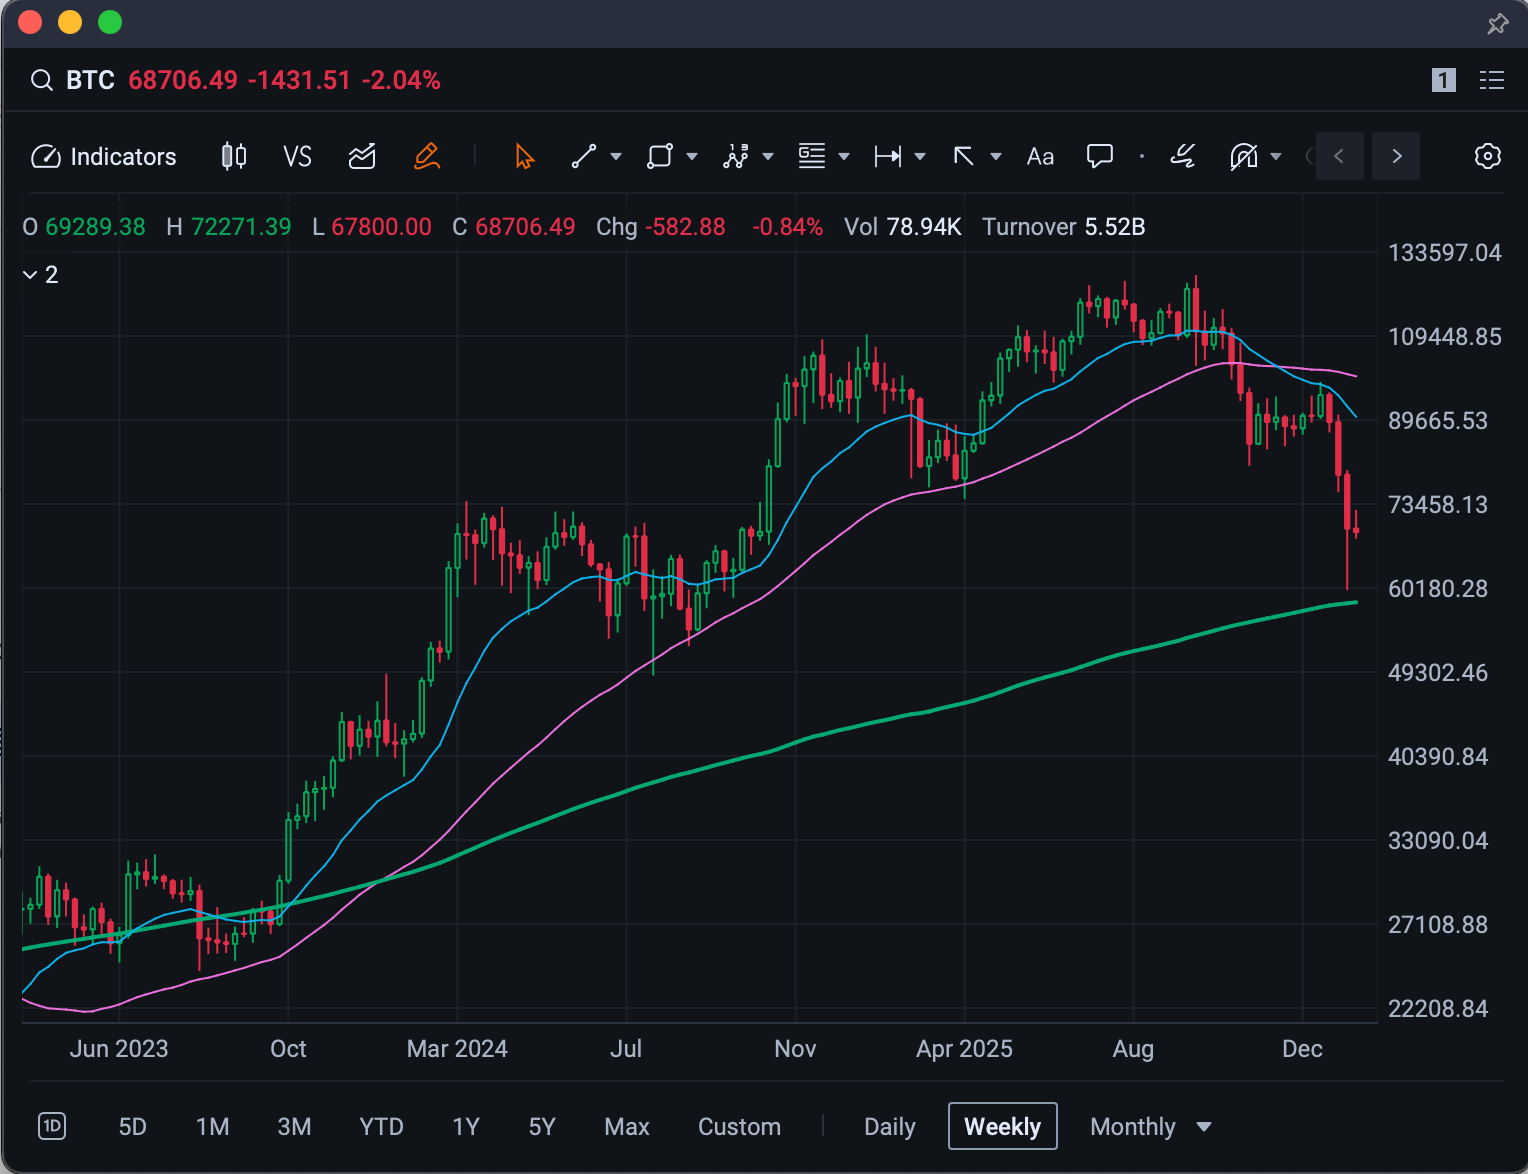Open the VS compare tool
Viewport: 1528px width, 1174px height.
[x=297, y=157]
